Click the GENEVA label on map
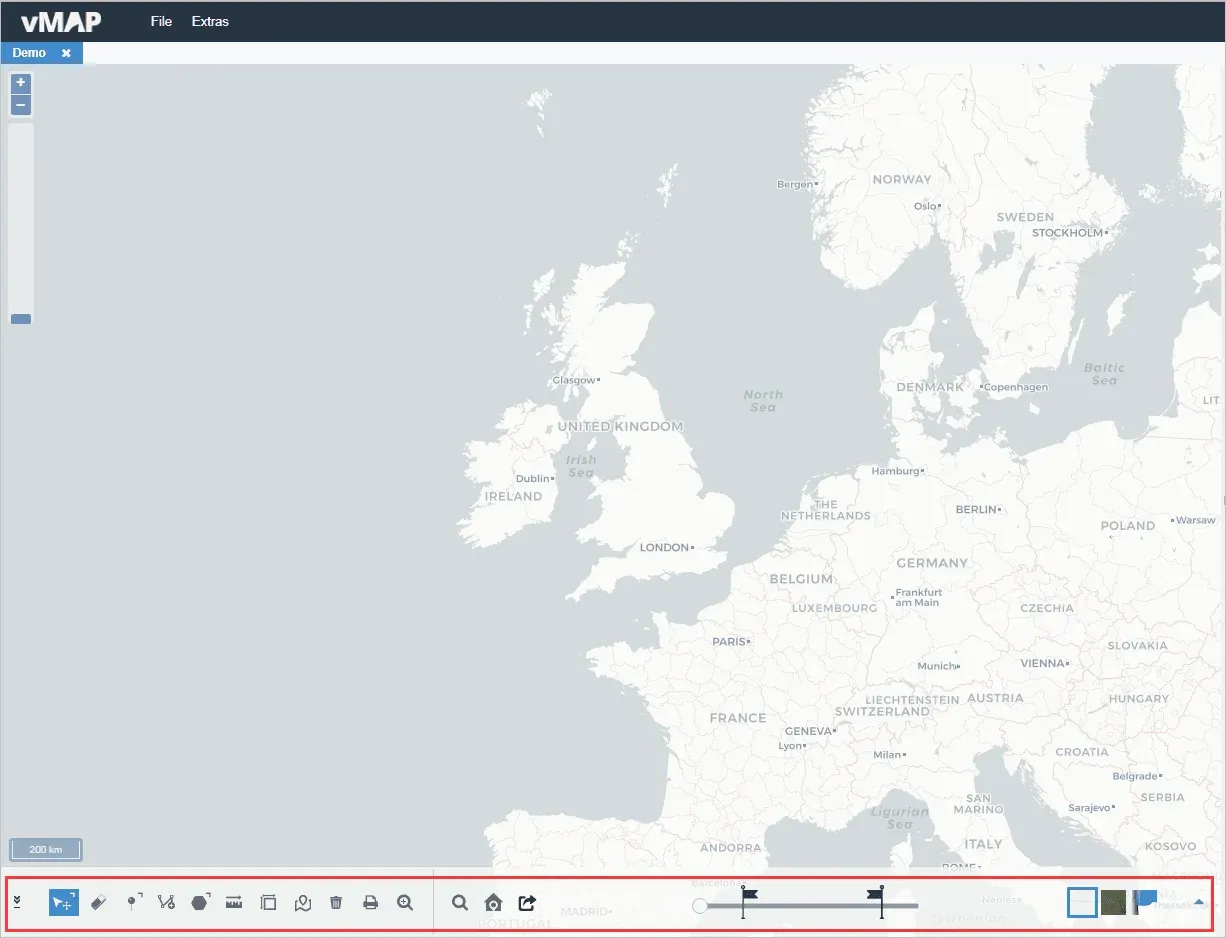 808,732
